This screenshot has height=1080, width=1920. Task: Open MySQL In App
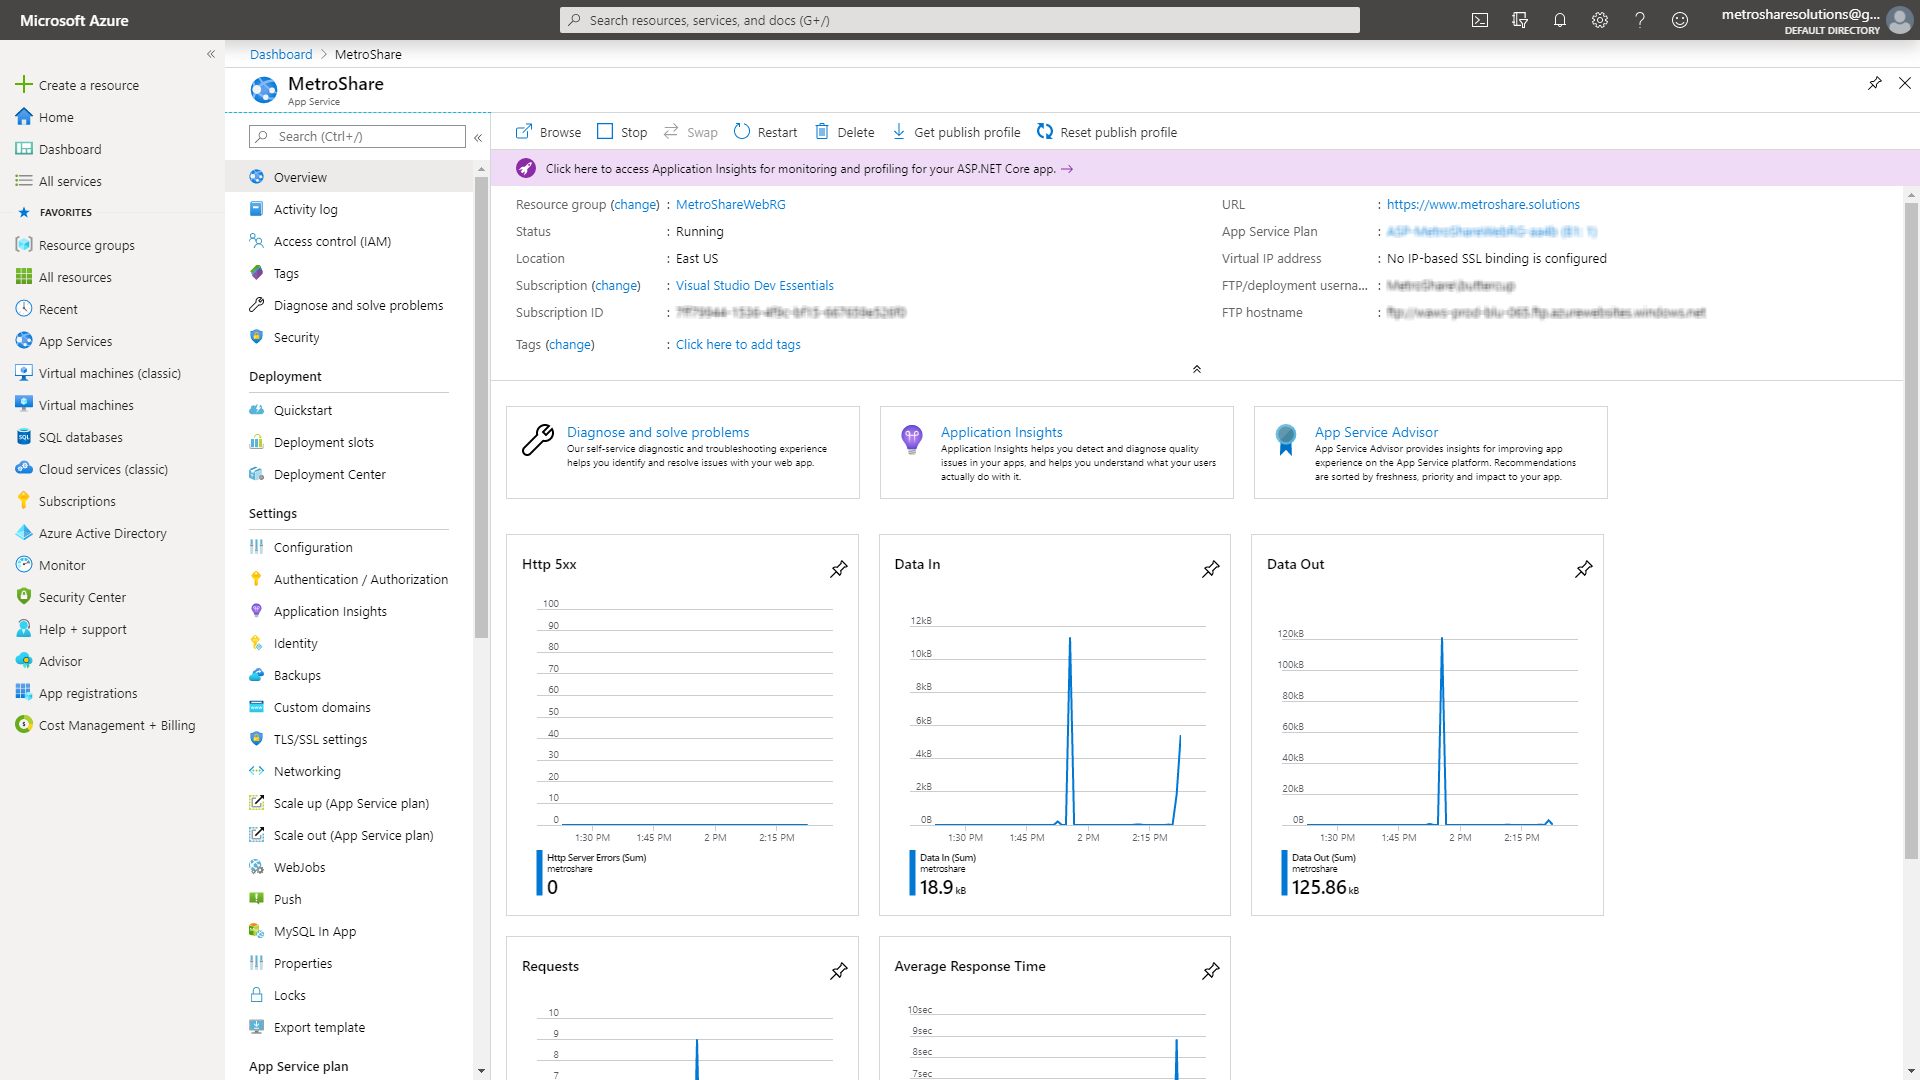(x=349, y=931)
